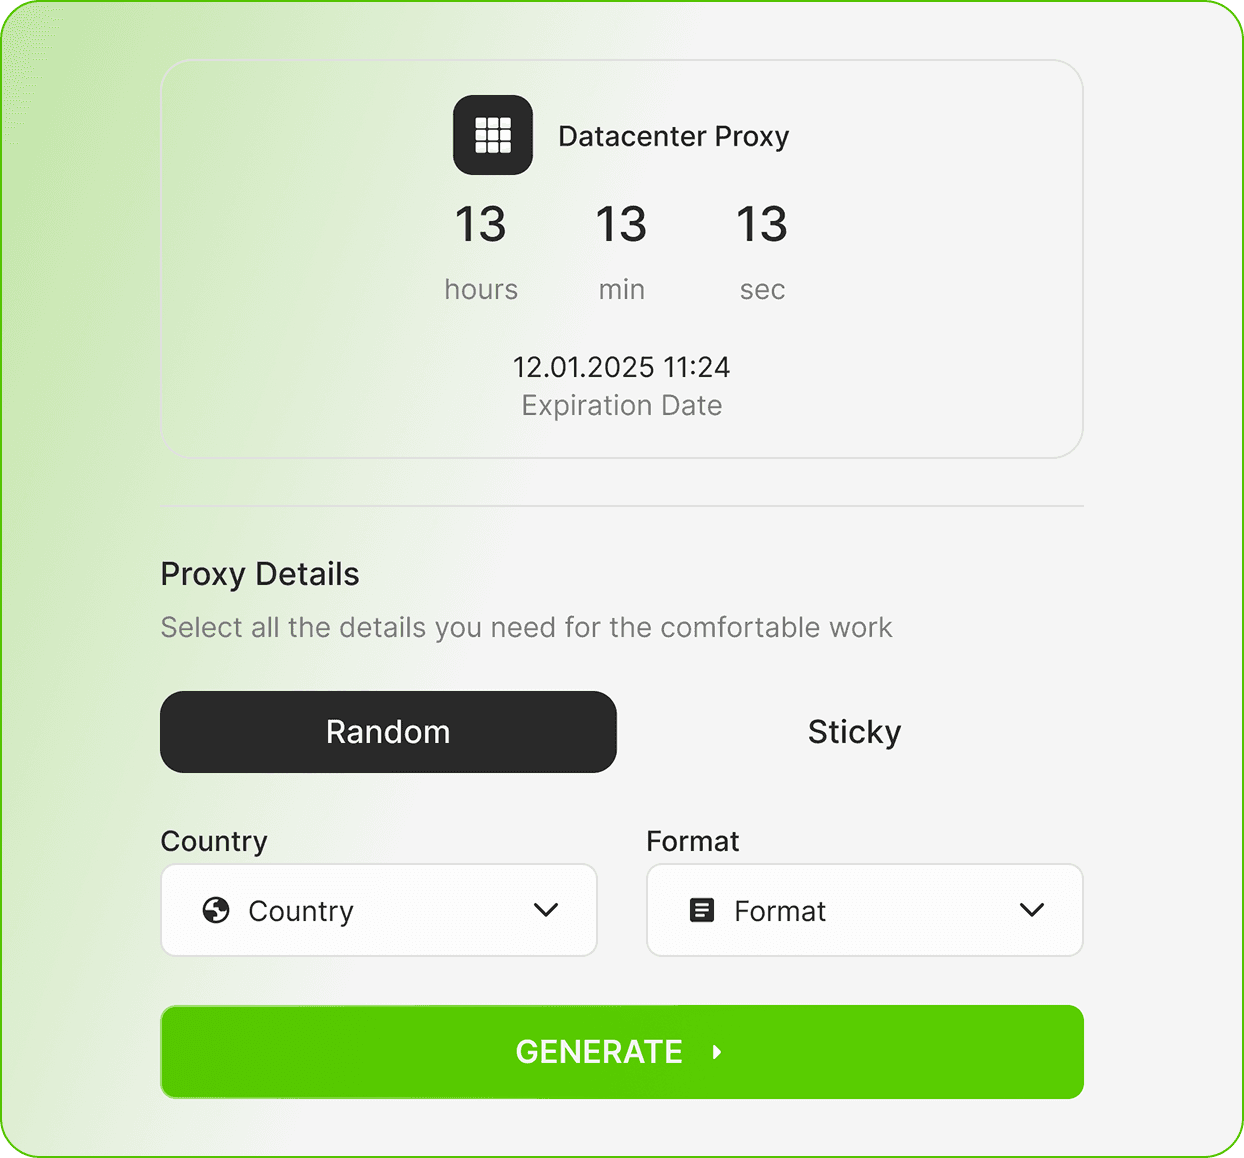Switch to the Sticky proxy mode
The image size is (1244, 1158).
pos(854,732)
